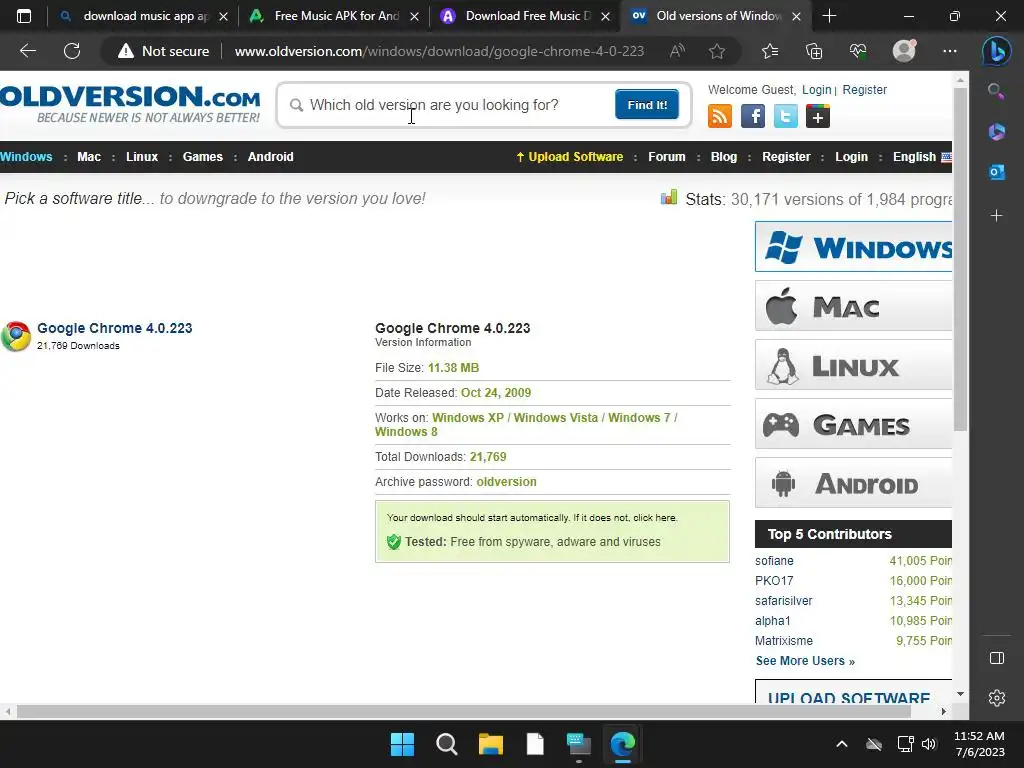The image size is (1024, 768).
Task: Open the Bing Chat sidebar button
Action: 996,51
